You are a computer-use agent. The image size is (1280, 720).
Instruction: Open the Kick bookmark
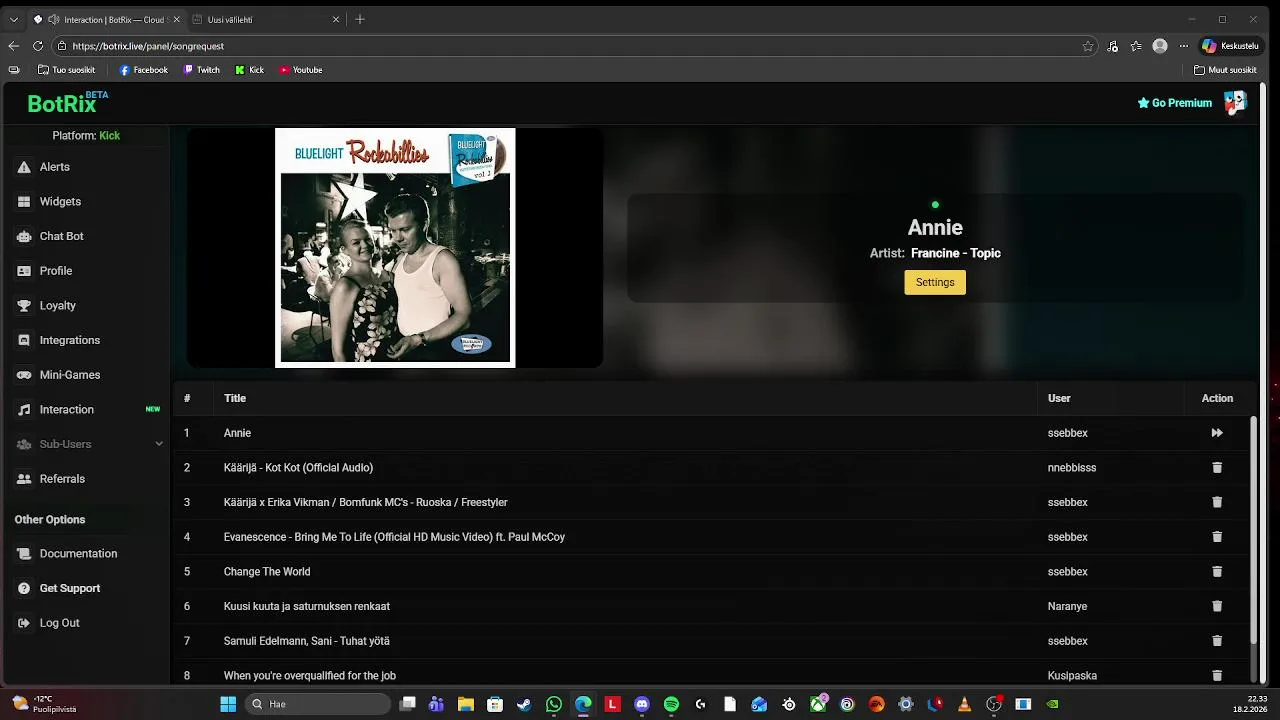click(x=249, y=70)
